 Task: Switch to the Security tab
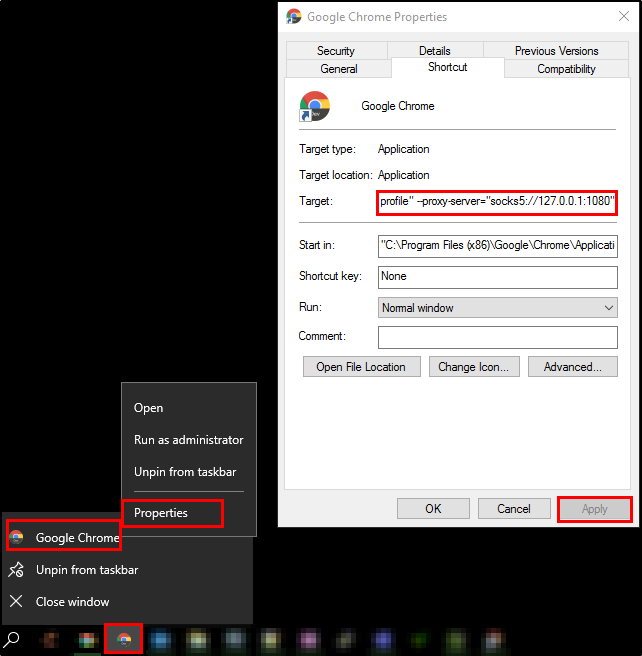pos(336,51)
